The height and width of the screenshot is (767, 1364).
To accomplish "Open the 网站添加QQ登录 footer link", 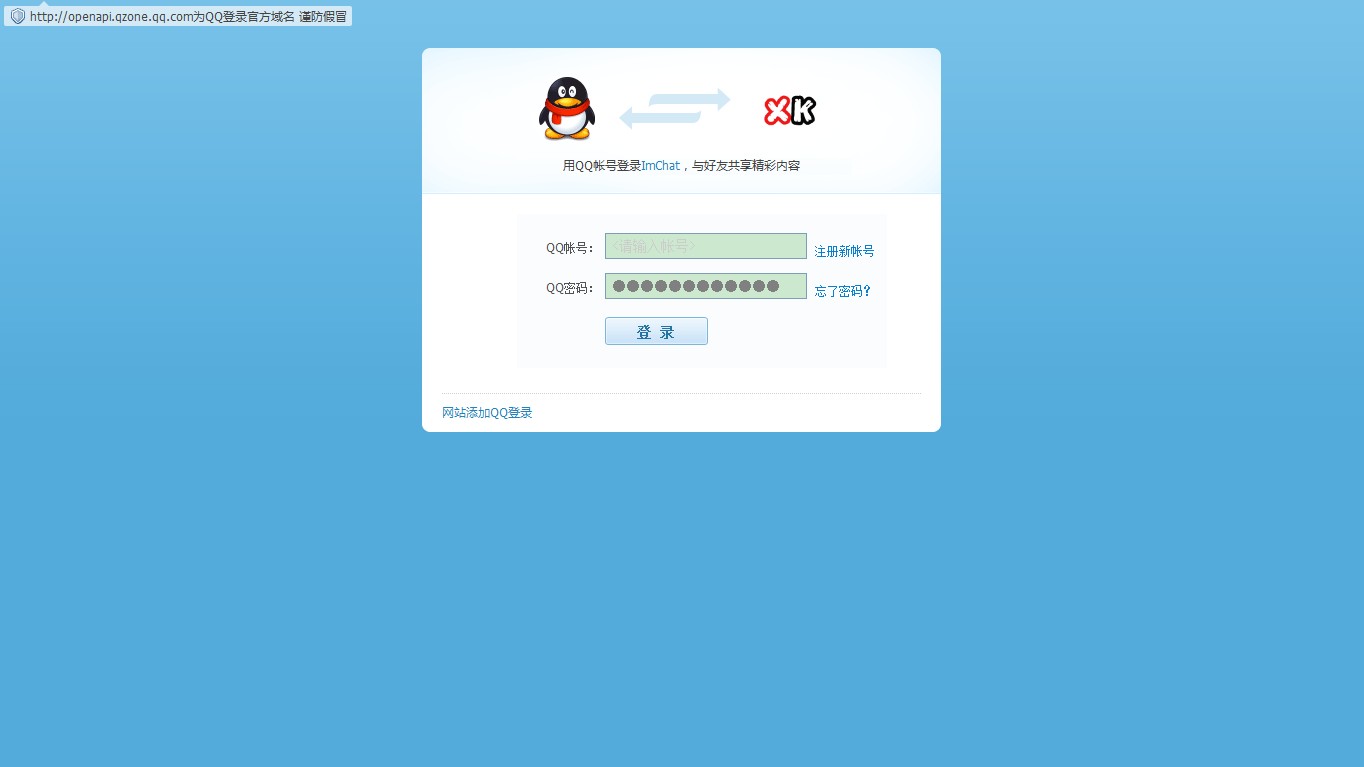I will [487, 412].
